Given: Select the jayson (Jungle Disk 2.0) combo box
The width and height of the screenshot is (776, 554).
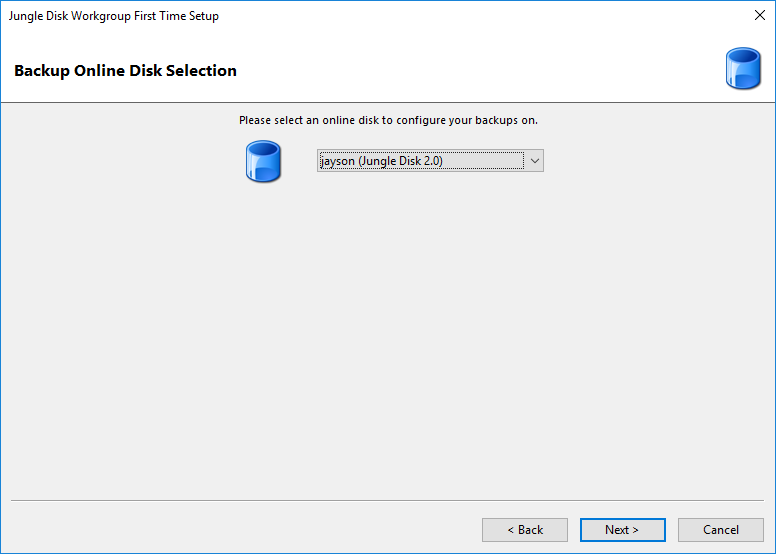Looking at the screenshot, I should tap(430, 161).
